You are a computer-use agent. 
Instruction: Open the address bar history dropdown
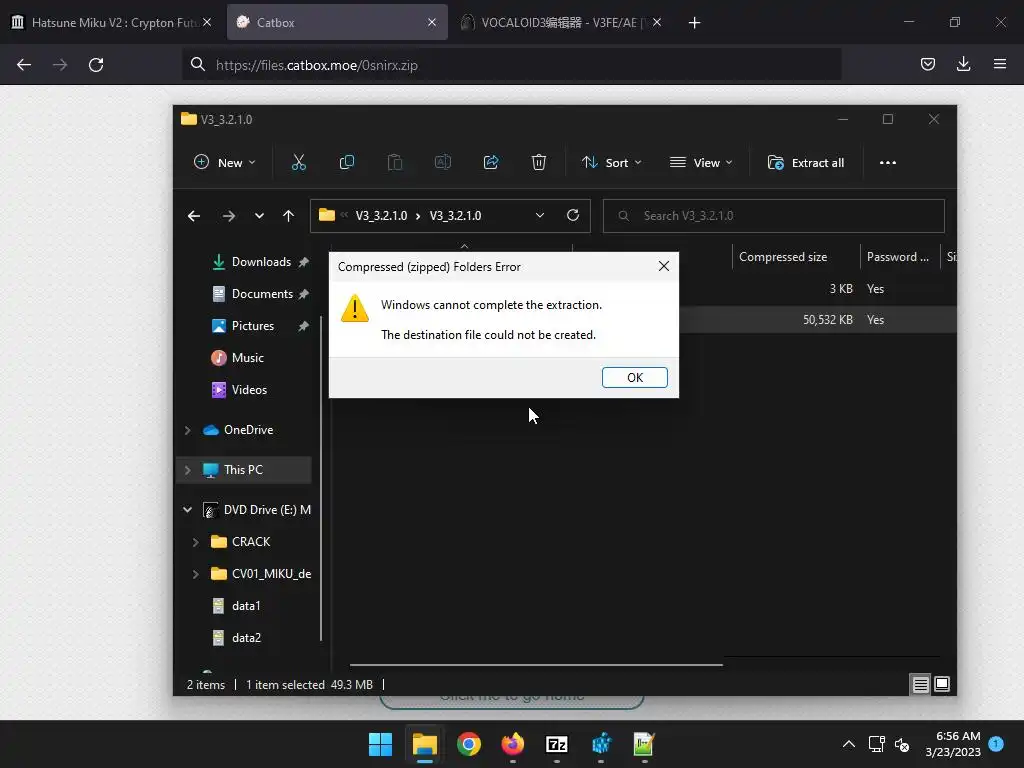pyautogui.click(x=539, y=216)
